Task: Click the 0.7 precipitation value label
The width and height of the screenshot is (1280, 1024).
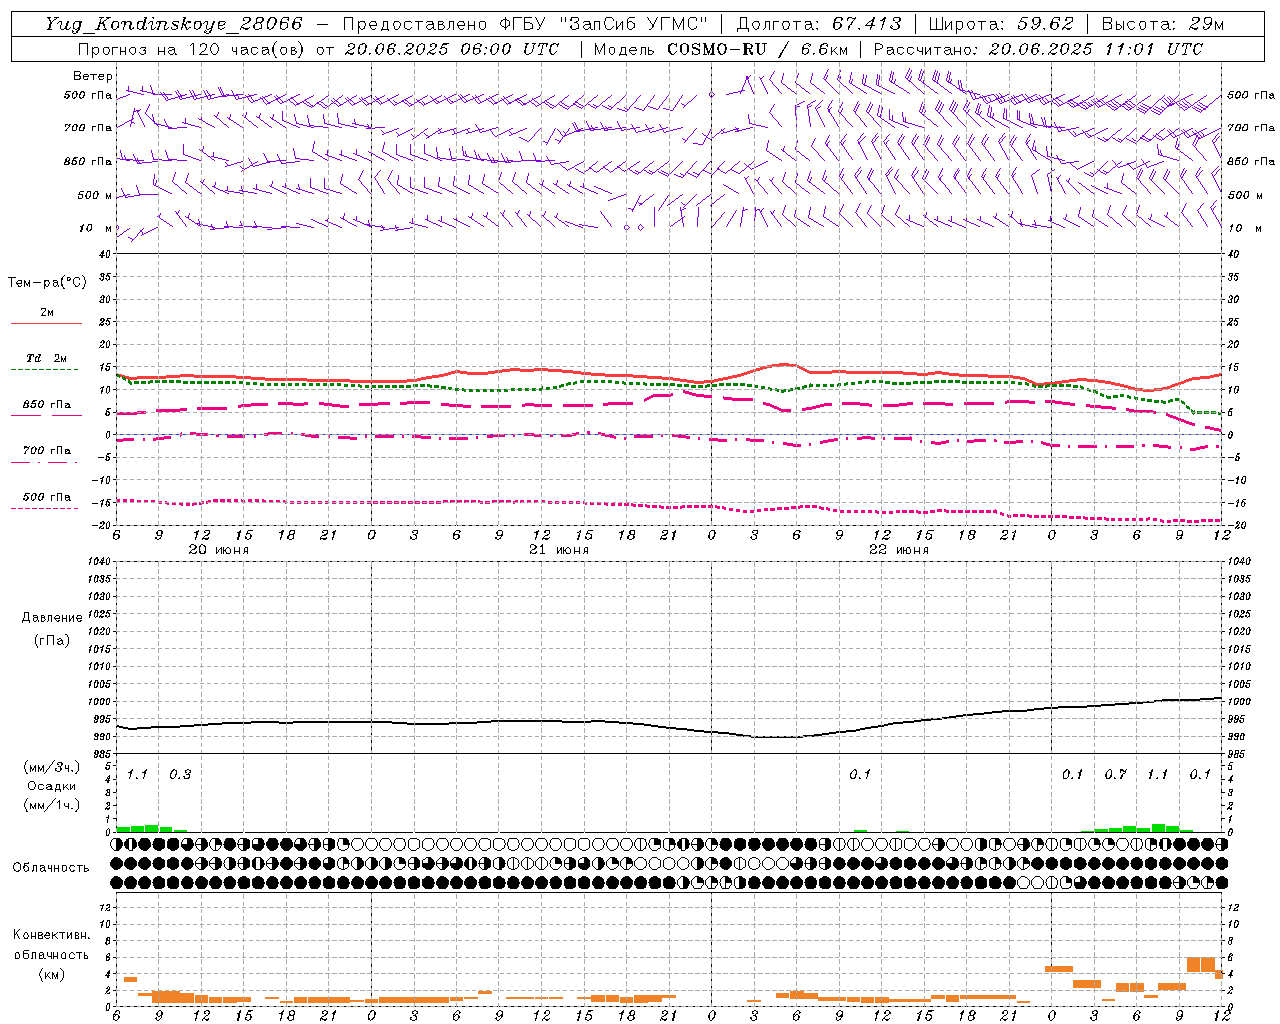Action: click(1115, 774)
